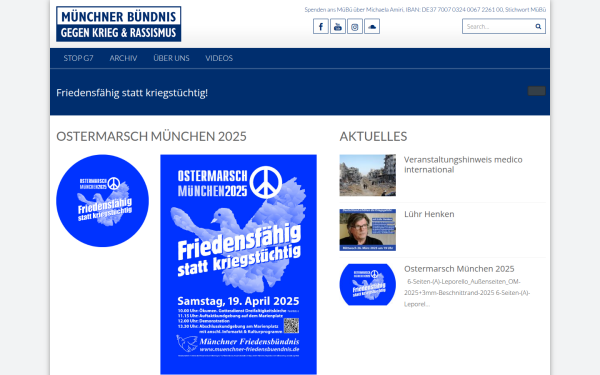Click the search magnifier icon
Screen dimensions: 600x375
pos(538,26)
